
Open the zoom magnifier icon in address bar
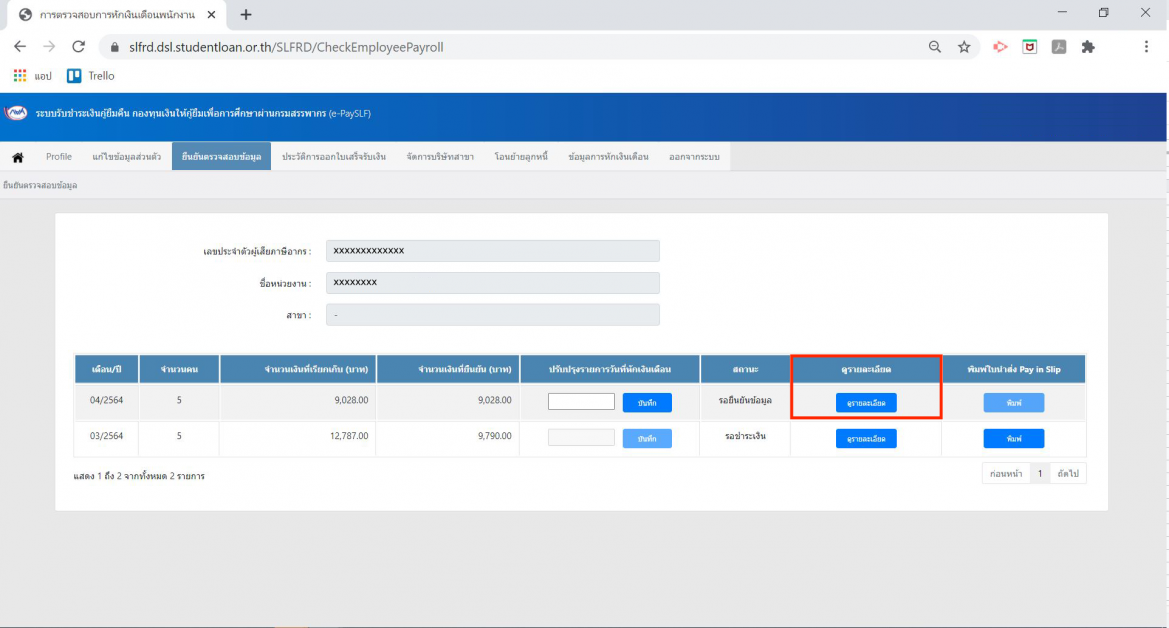click(x=935, y=47)
